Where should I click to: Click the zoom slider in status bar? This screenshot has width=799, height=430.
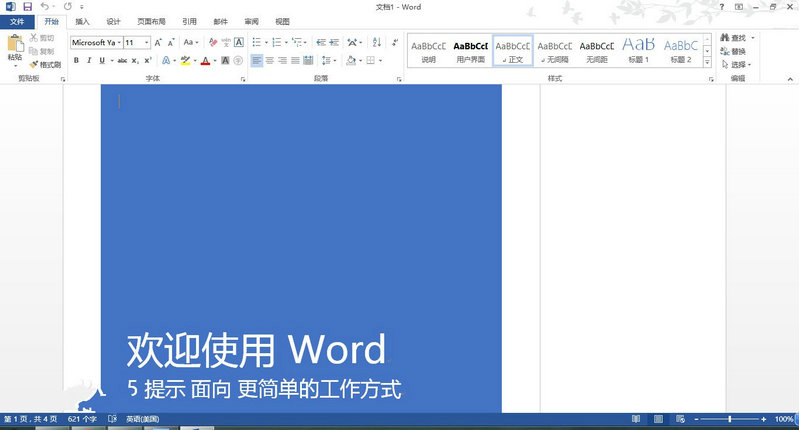coord(730,418)
